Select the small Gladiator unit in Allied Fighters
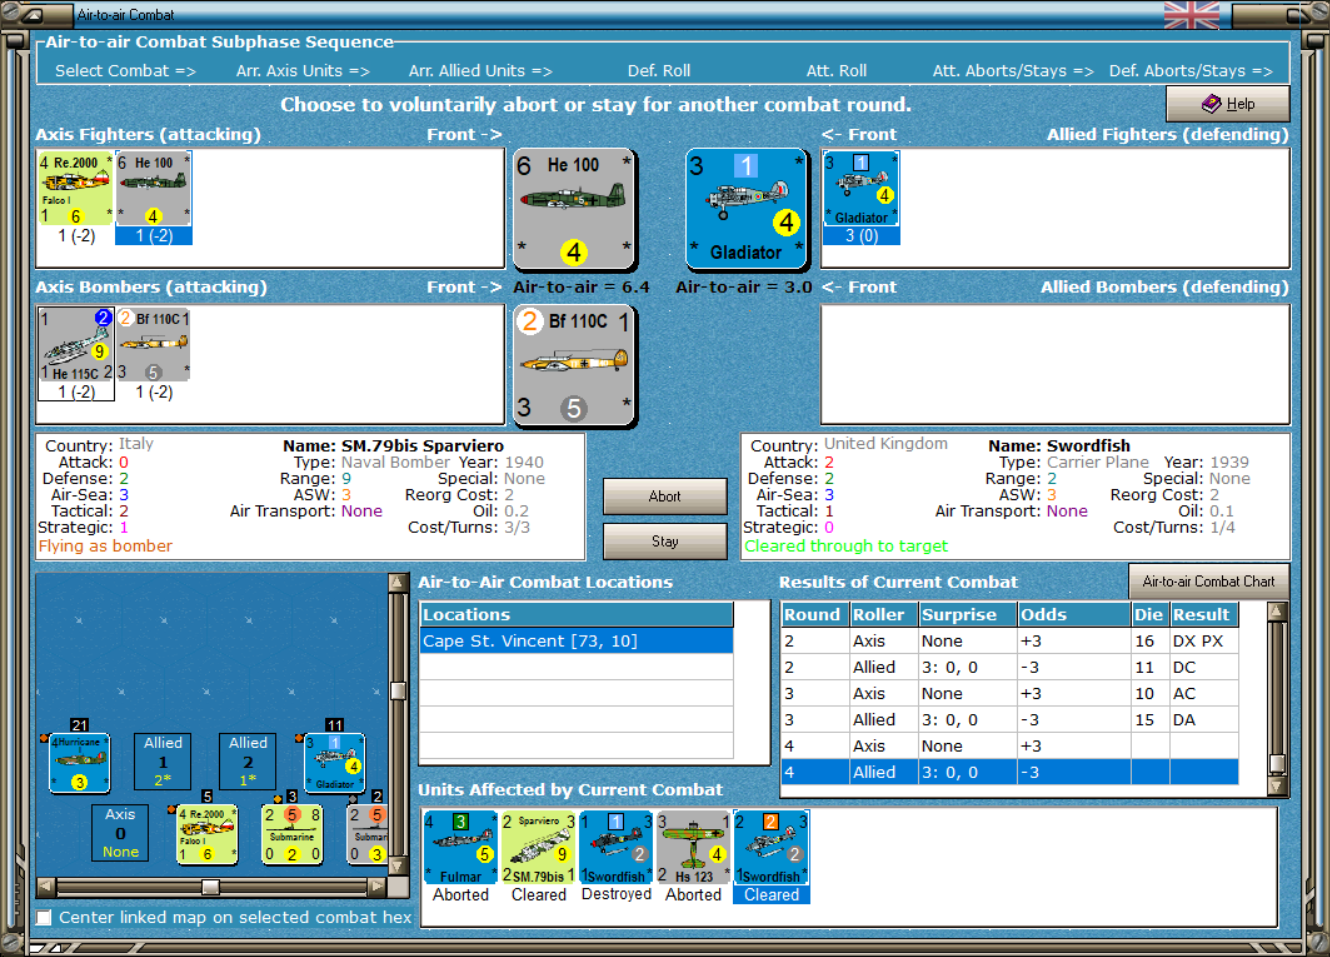Screen dimensions: 1330x957 [x=861, y=189]
